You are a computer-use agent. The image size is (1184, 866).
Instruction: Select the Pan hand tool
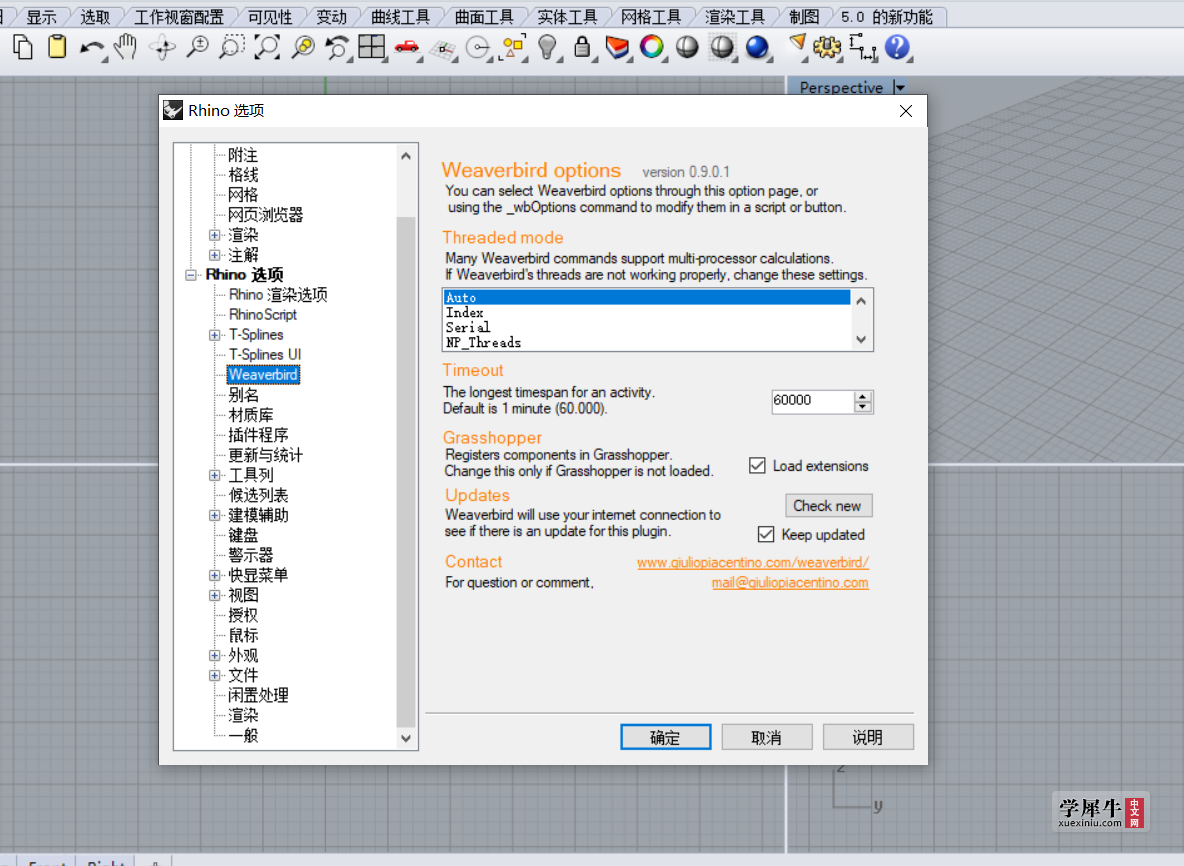pos(125,47)
